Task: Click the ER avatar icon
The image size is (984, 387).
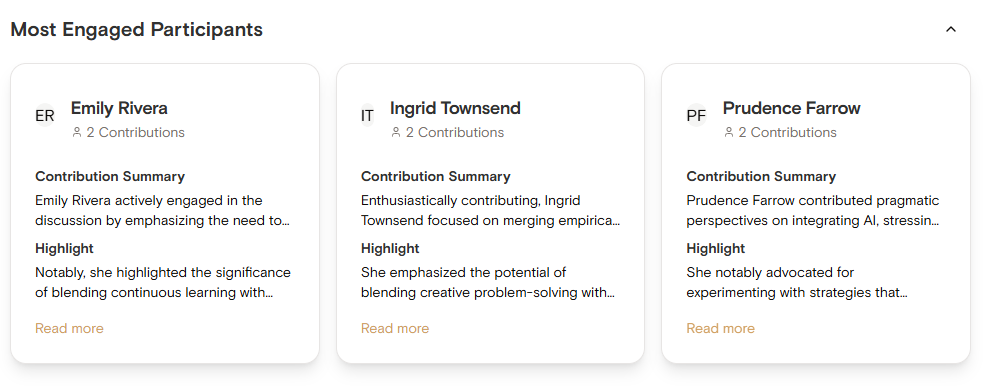Action: (45, 115)
